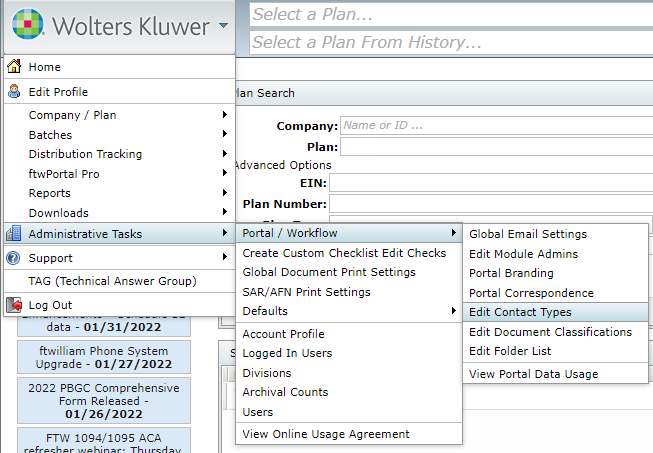Open Portal Branding
653x453 pixels.
point(556,273)
